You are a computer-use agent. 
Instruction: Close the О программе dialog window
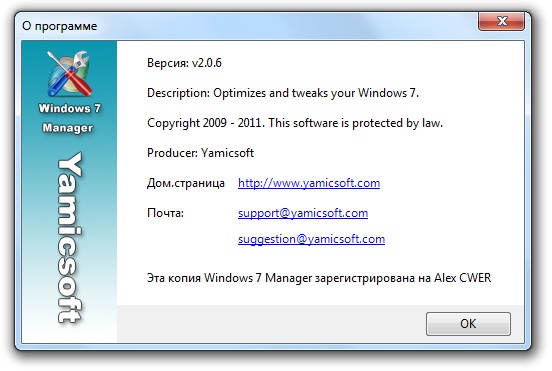(502, 21)
